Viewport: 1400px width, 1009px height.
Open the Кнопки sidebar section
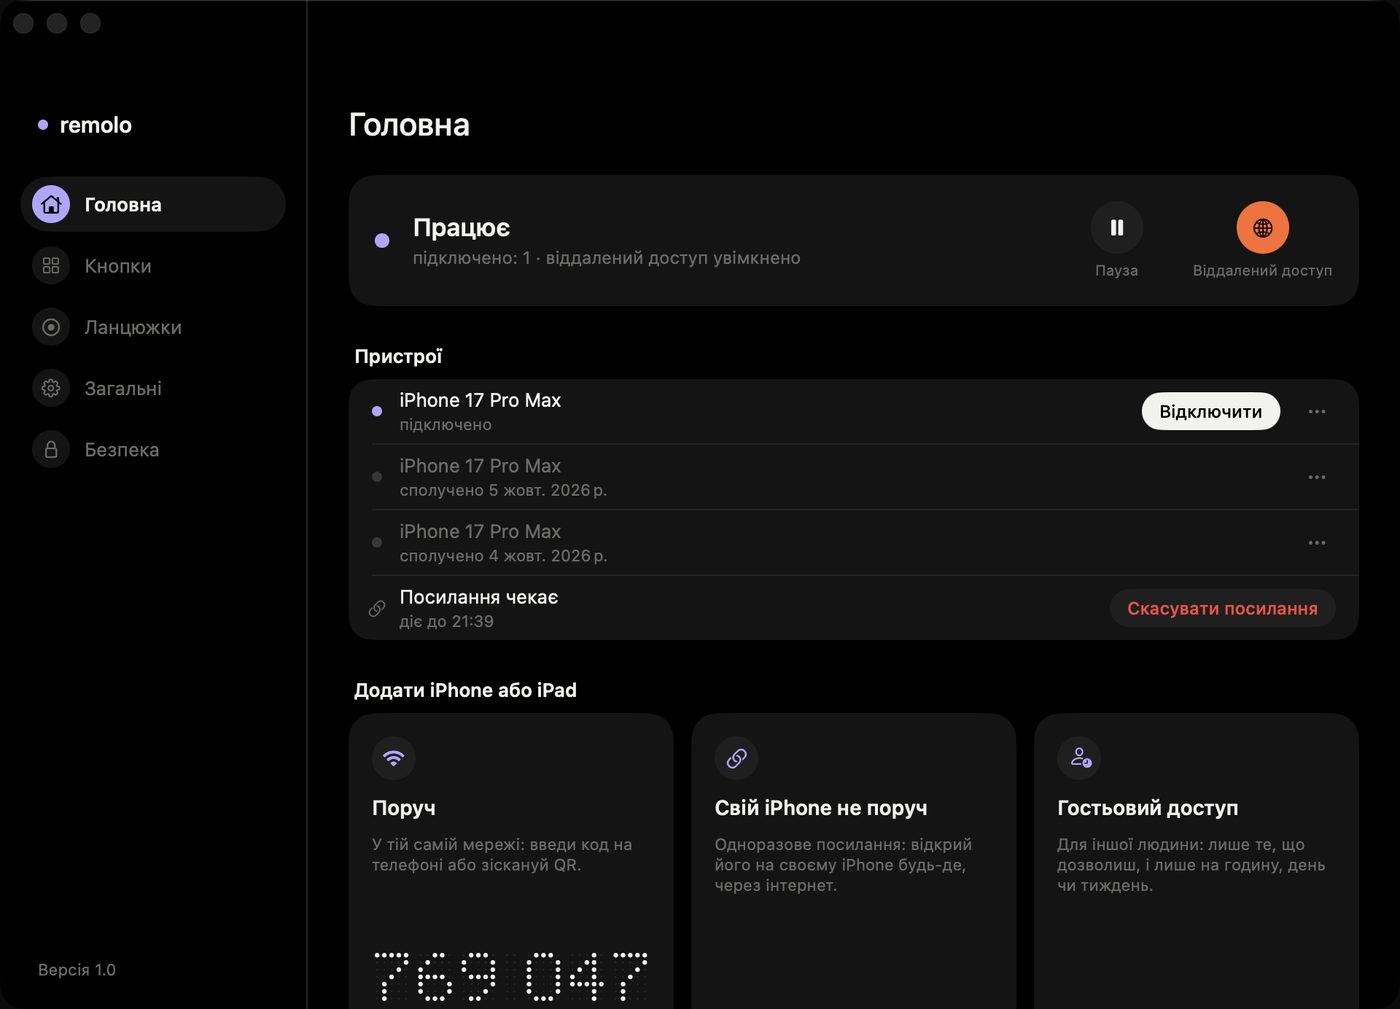[153, 266]
